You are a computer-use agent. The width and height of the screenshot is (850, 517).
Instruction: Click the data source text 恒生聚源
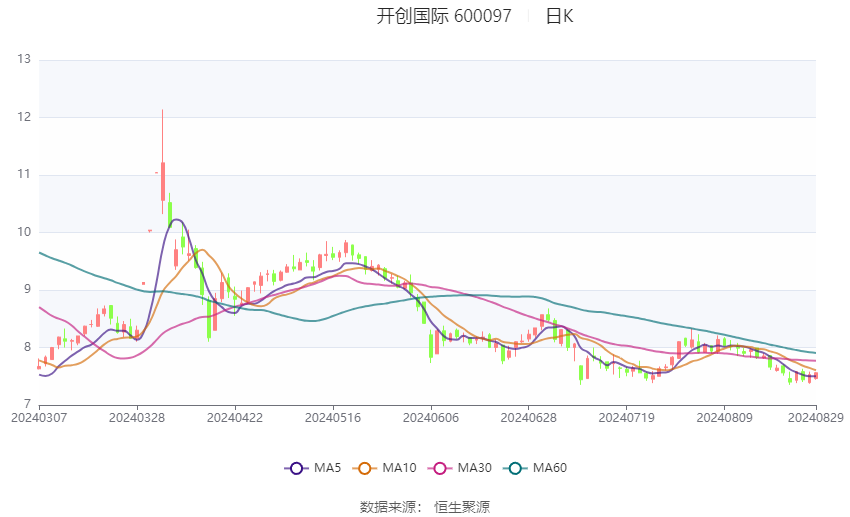[462, 507]
